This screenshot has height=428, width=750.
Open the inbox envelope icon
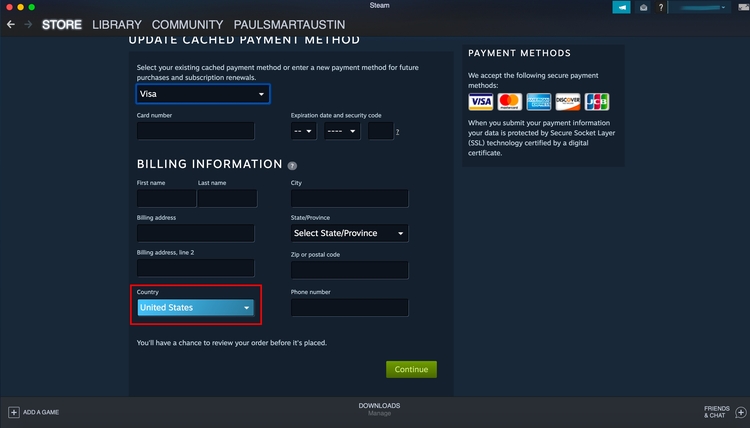(643, 7)
